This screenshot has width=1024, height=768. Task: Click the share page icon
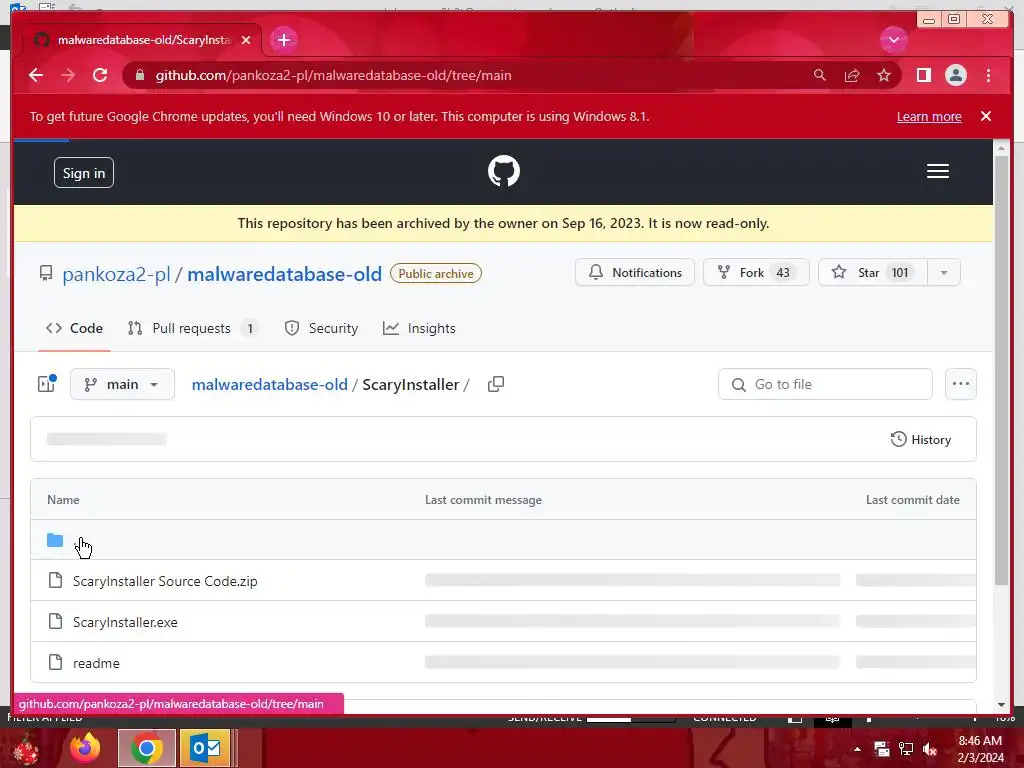pos(852,75)
